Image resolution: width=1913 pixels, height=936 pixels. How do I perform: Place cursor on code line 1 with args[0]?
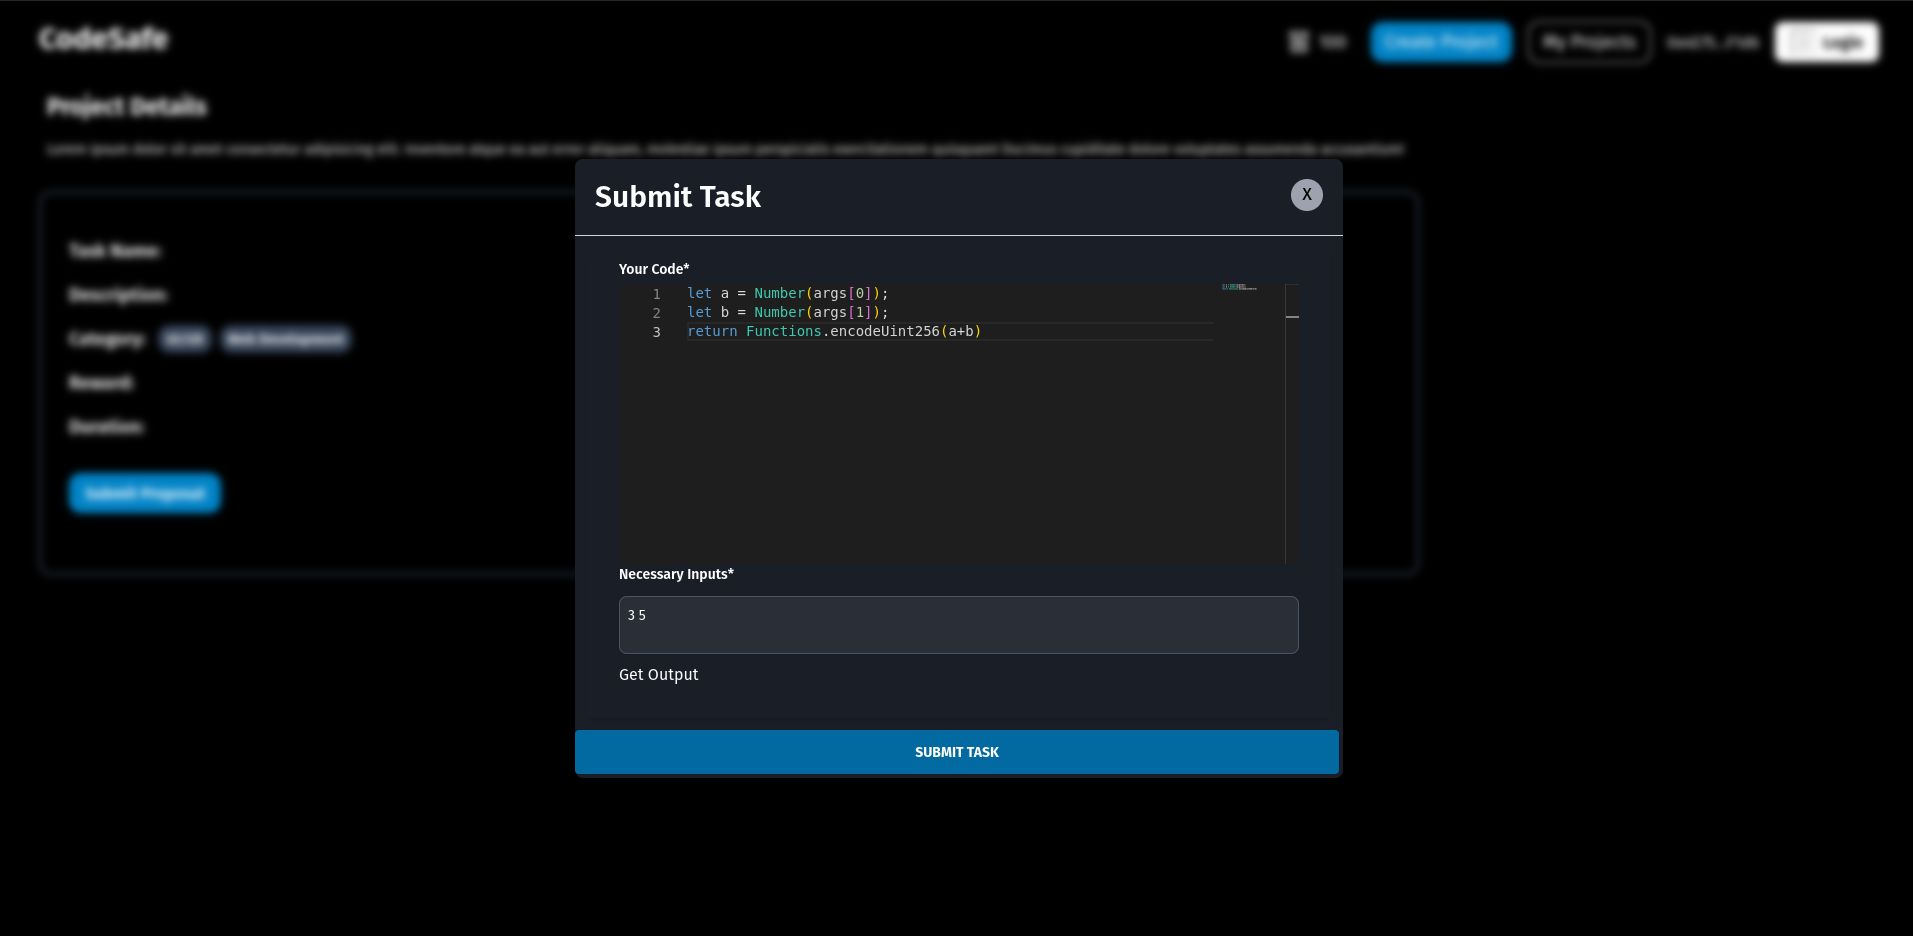tap(788, 293)
